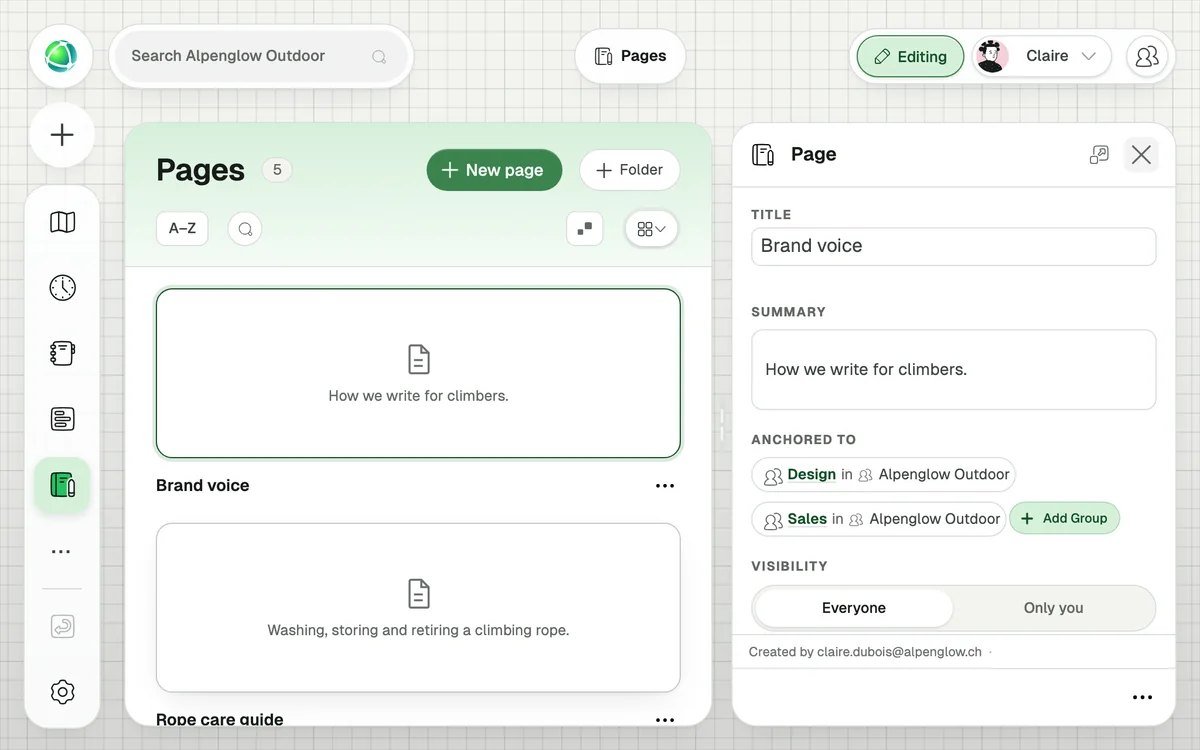Create a New page
The width and height of the screenshot is (1200, 750).
coord(494,170)
